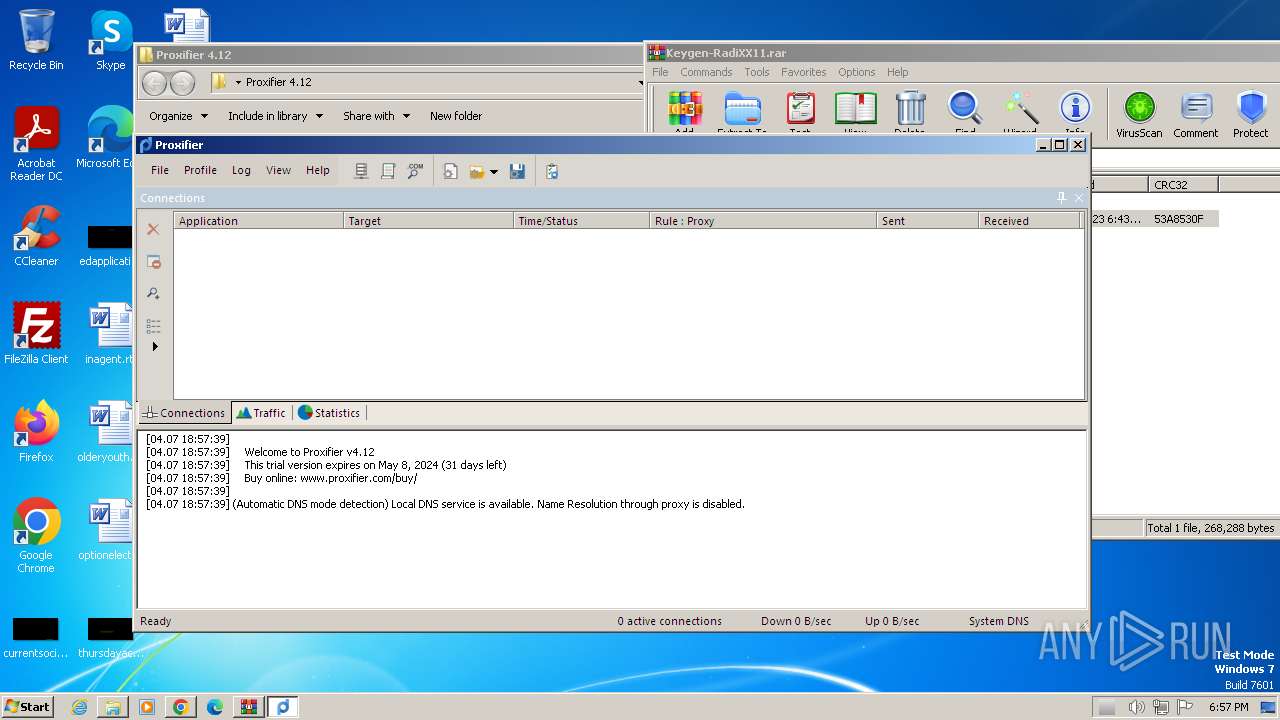This screenshot has width=1280, height=720.
Task: Open WinRAR Options menu
Action: 856,72
